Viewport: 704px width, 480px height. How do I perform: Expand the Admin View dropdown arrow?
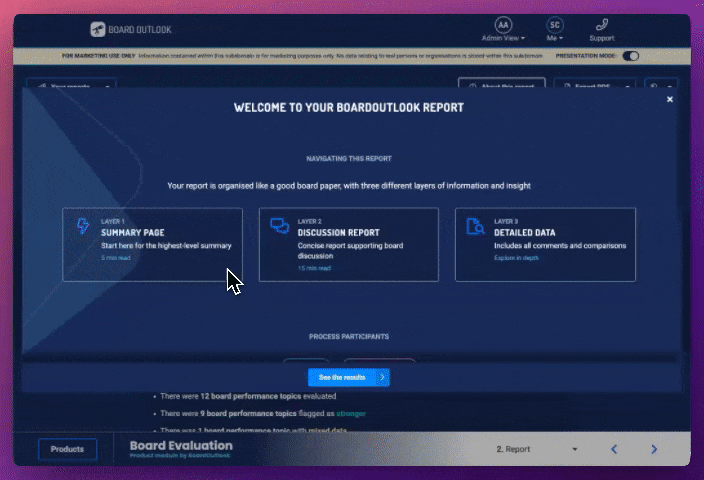(x=523, y=39)
